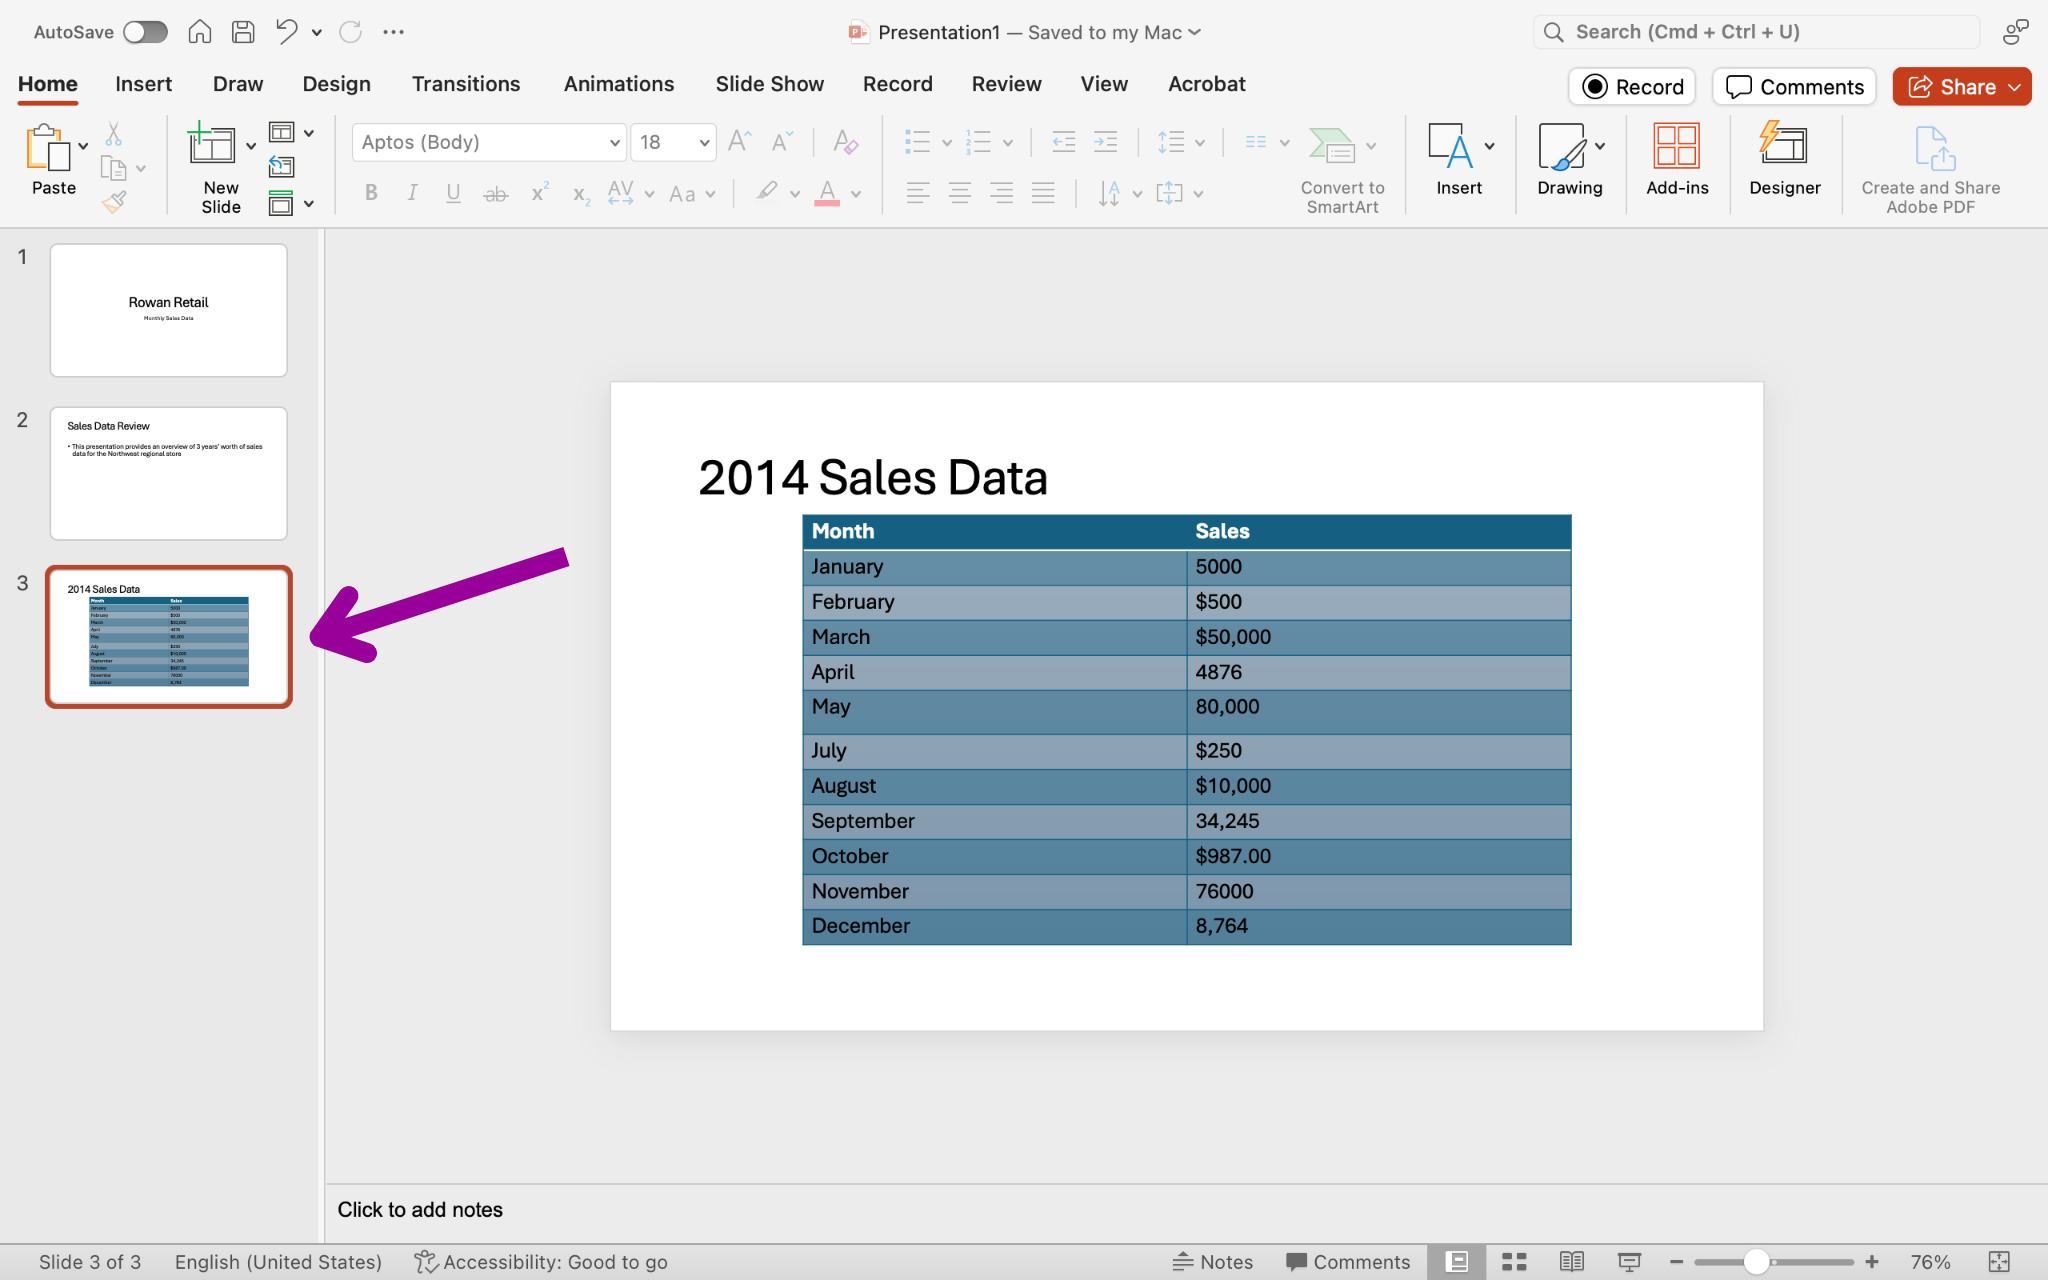The width and height of the screenshot is (2048, 1280).
Task: Click Center text alignment icon
Action: click(960, 193)
